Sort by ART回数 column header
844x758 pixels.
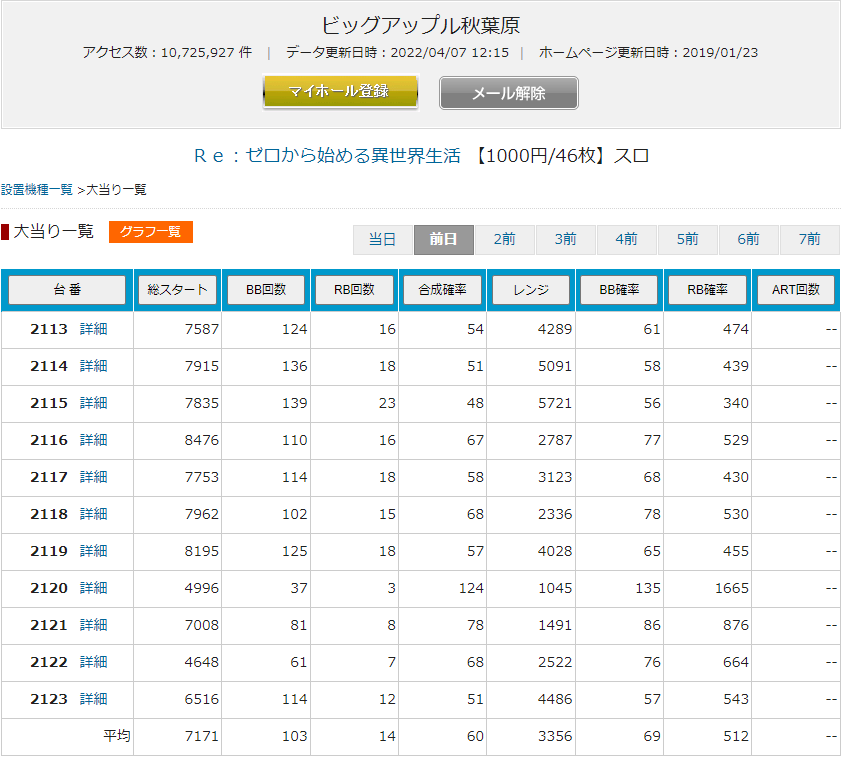[796, 290]
